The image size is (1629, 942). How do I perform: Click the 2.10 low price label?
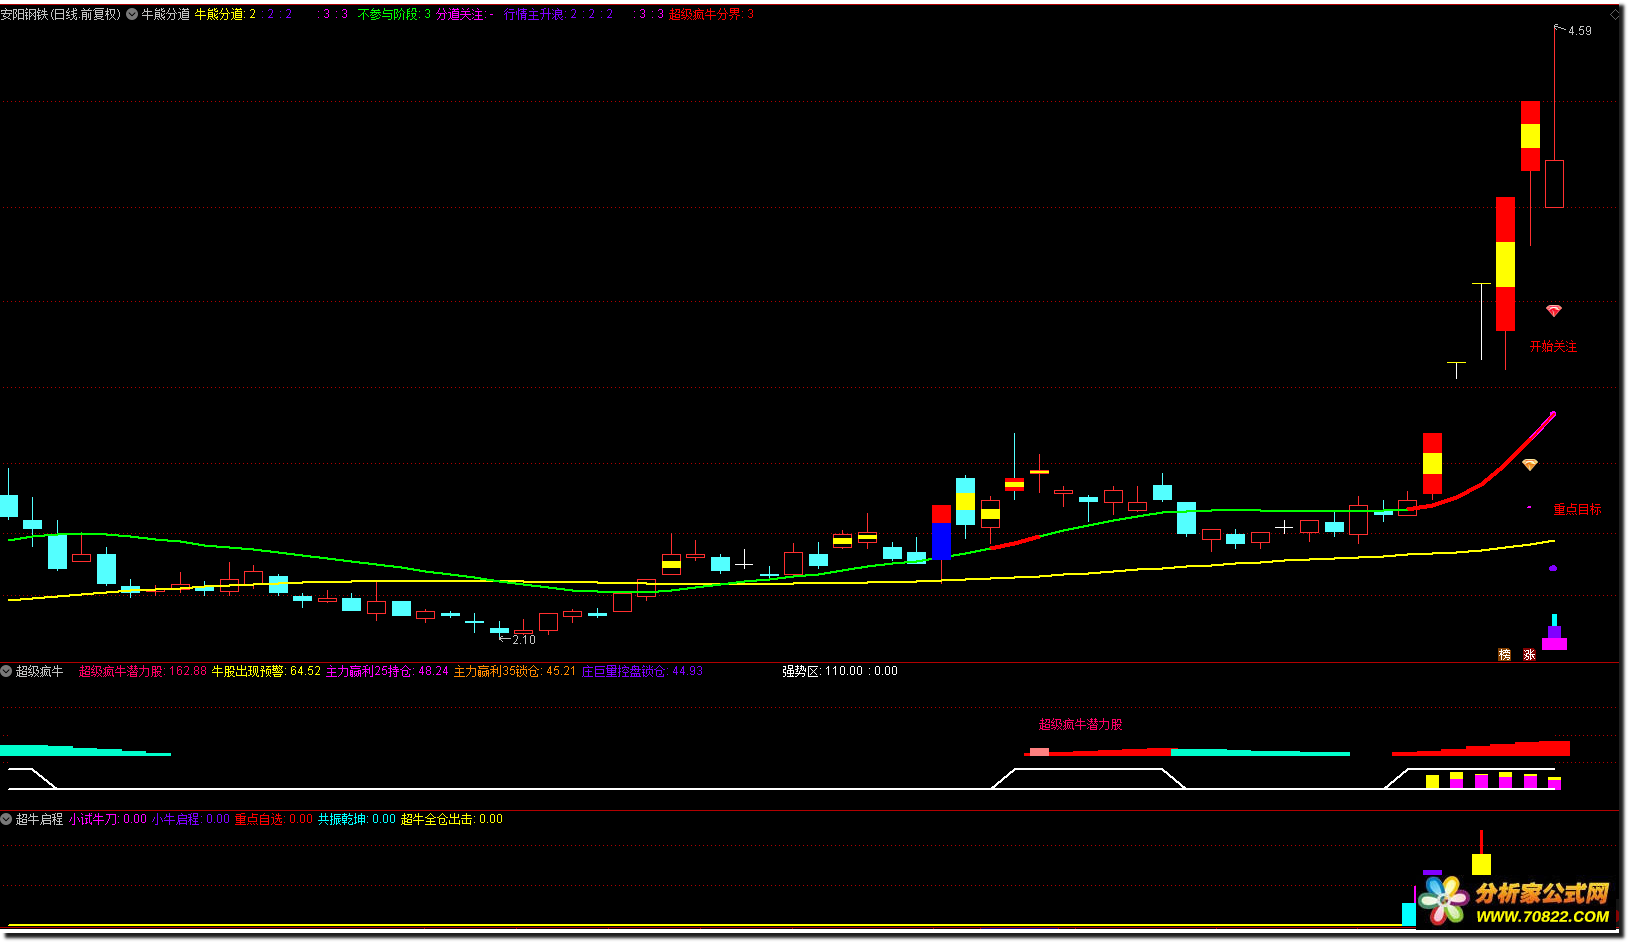click(524, 639)
